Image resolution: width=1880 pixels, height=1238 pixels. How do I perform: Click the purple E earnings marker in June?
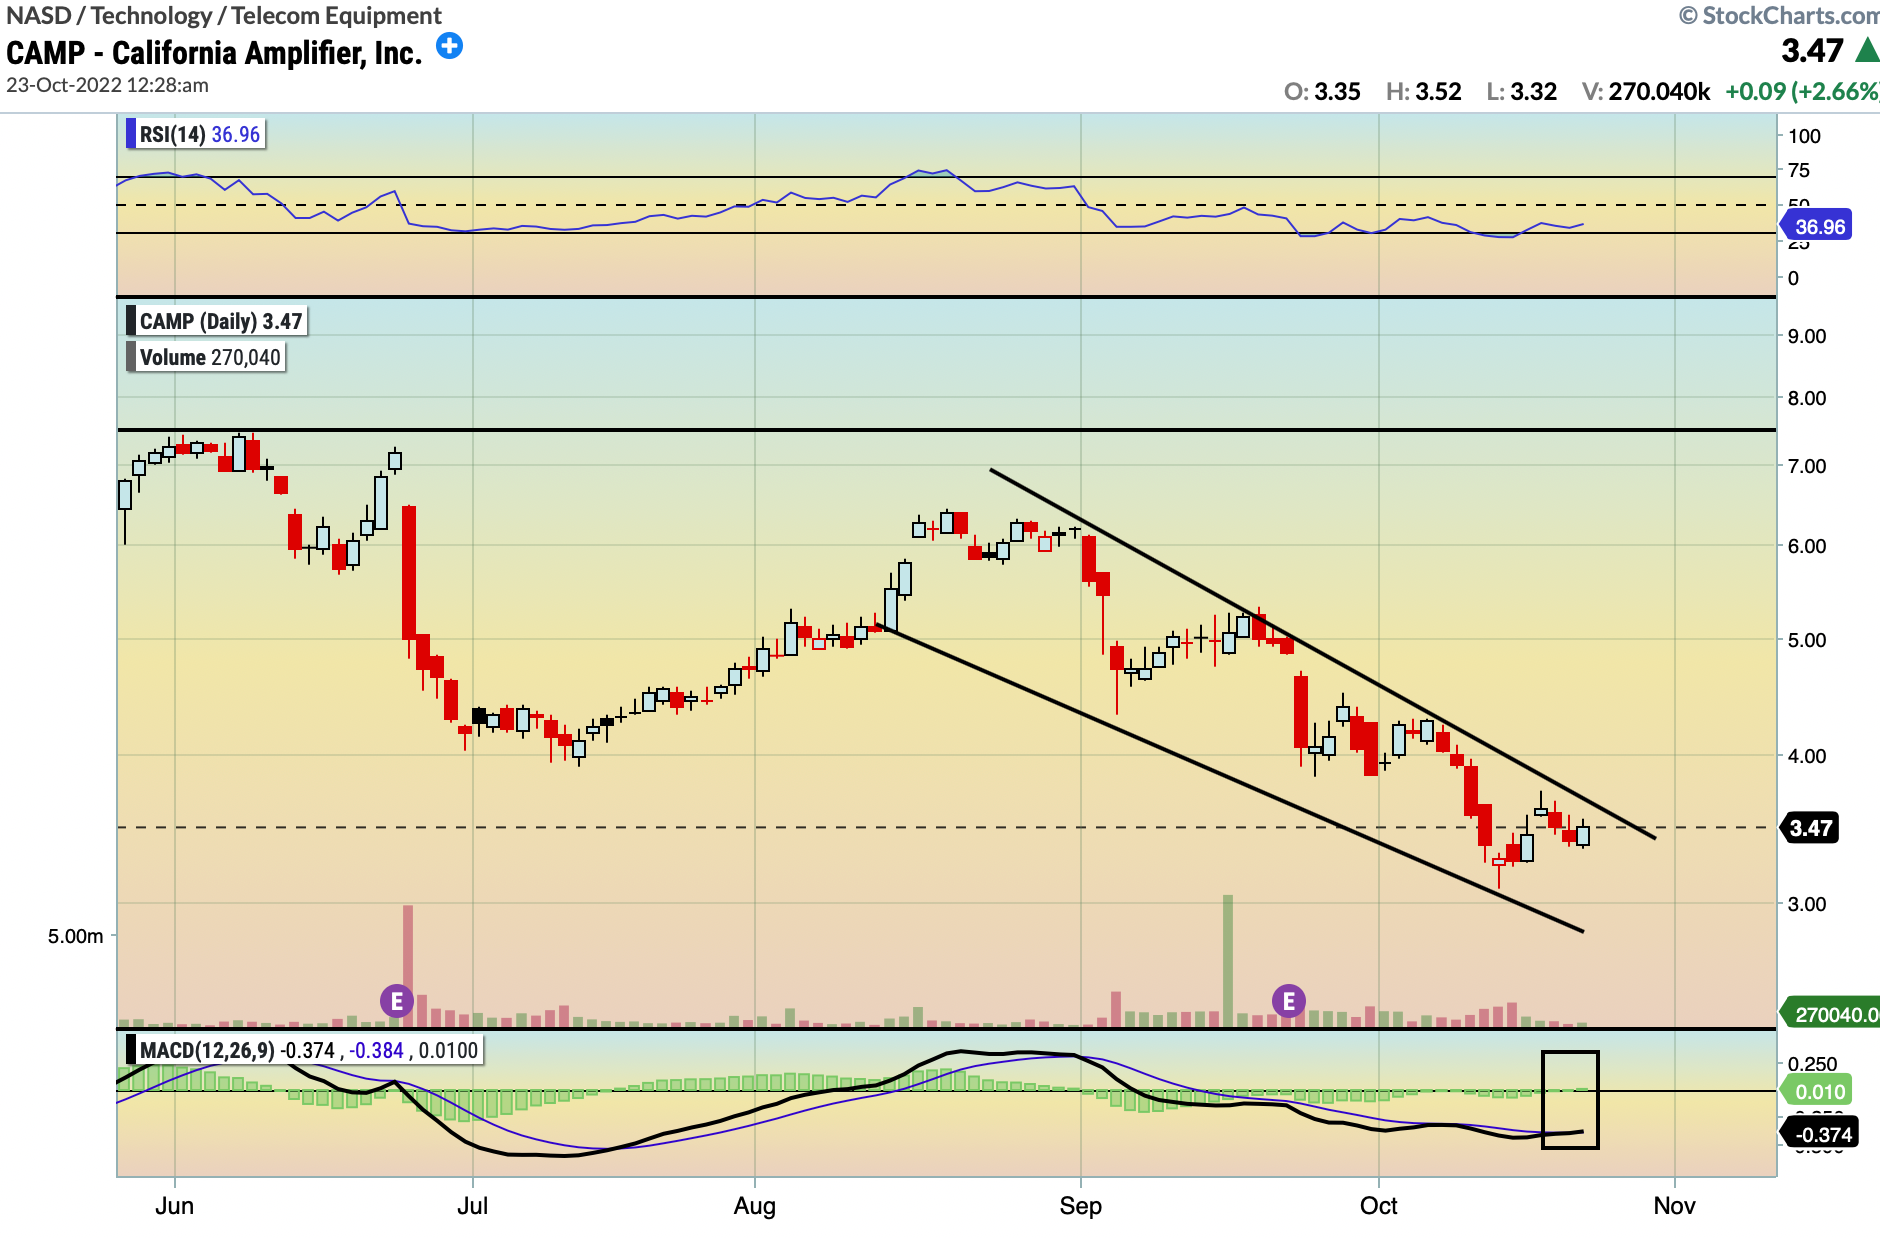coord(397,1000)
